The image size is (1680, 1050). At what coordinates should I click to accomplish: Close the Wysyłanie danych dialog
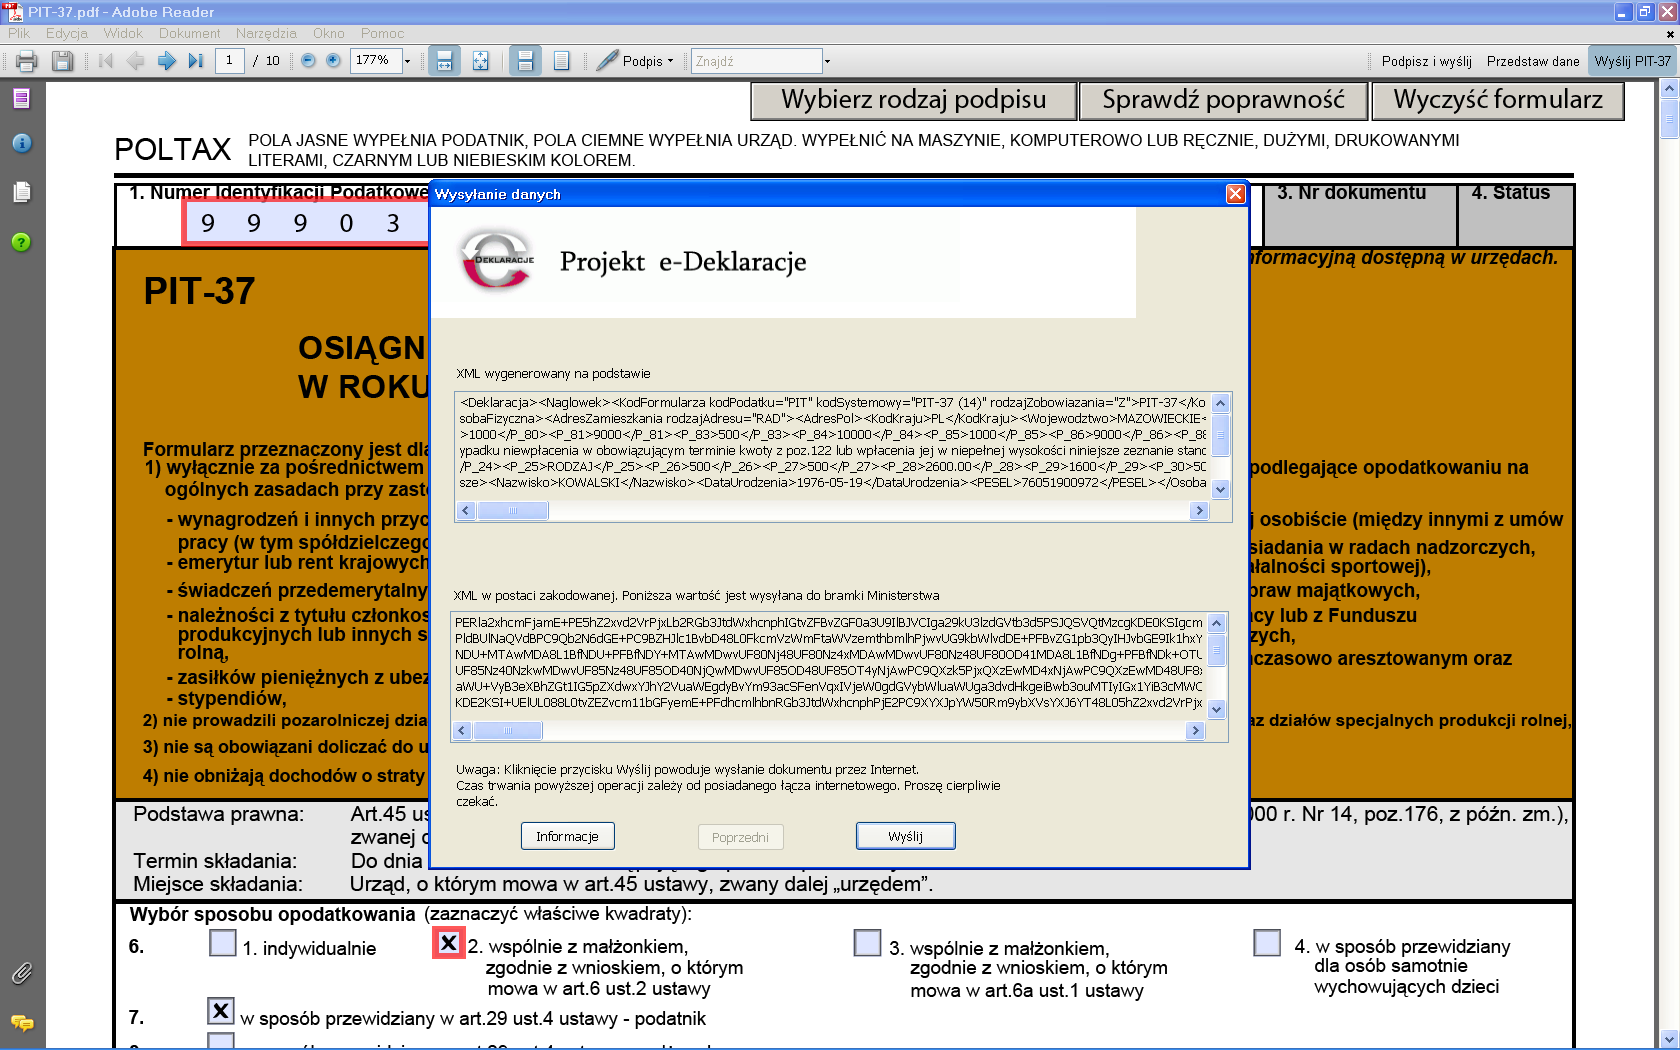point(1236,194)
